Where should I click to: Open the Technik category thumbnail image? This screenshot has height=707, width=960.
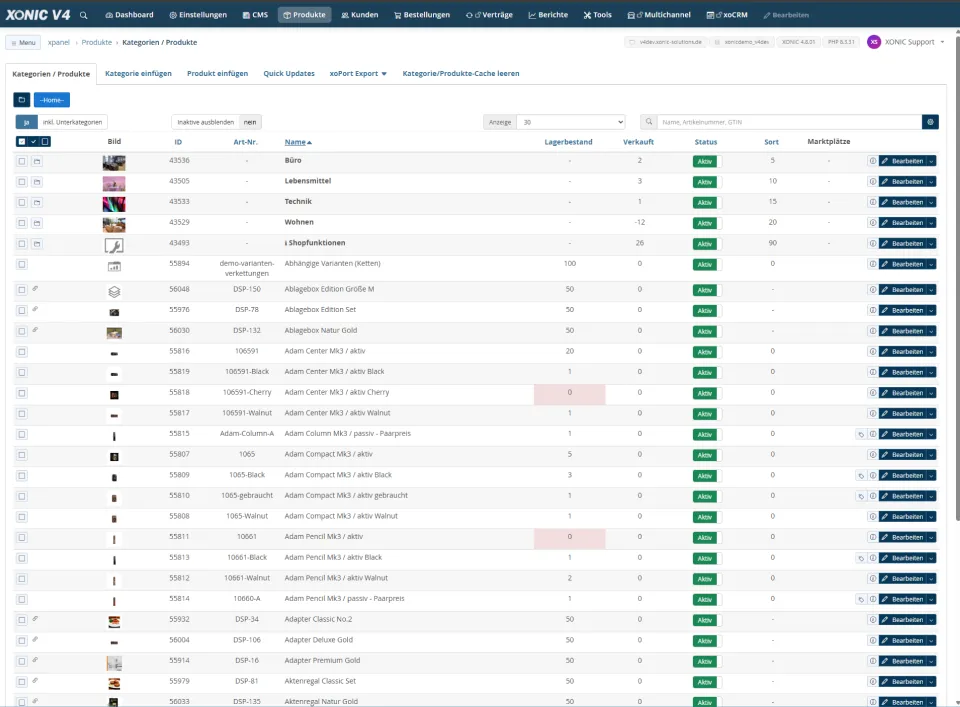(114, 203)
